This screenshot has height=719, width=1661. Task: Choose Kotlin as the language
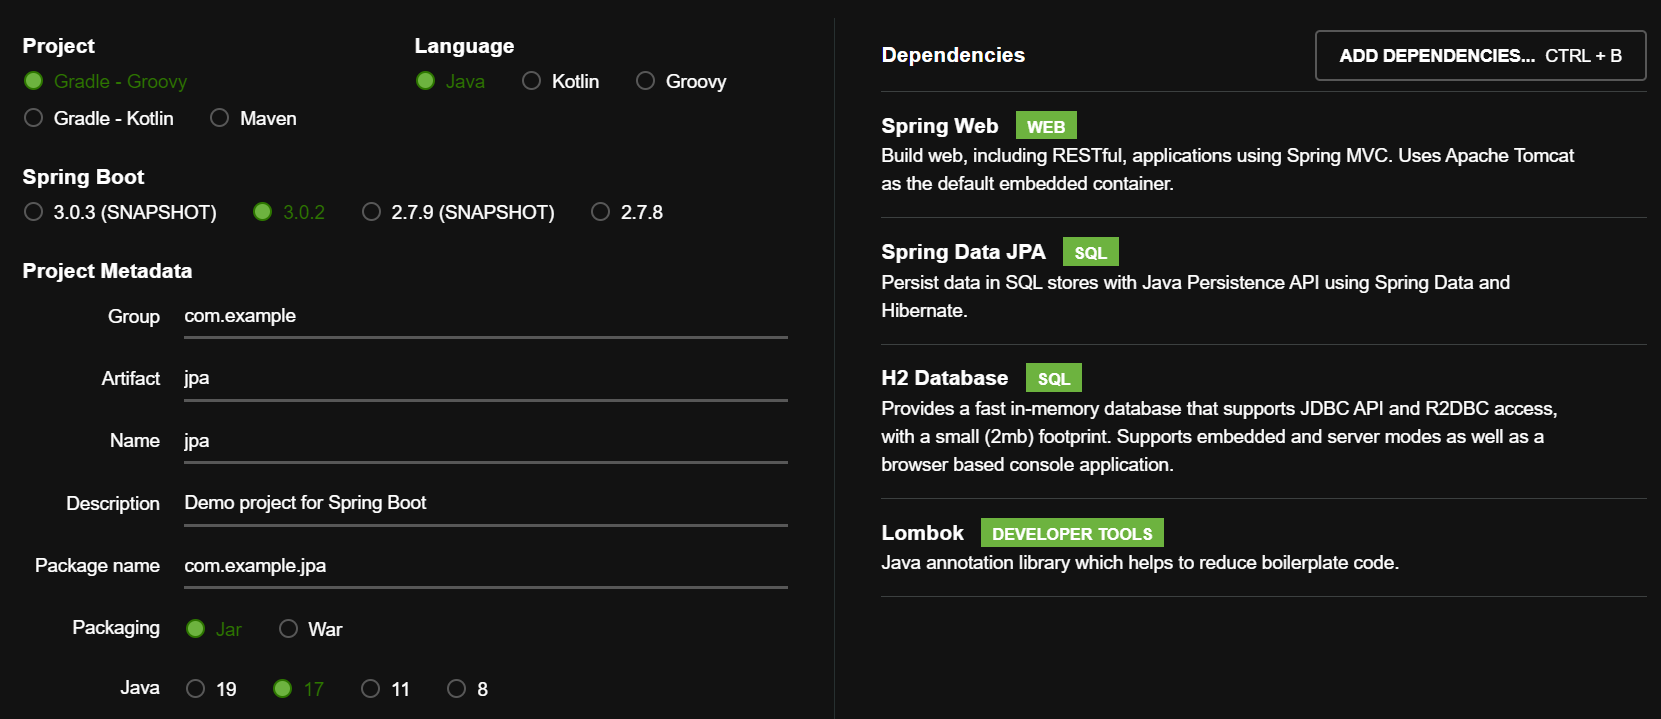pos(560,81)
